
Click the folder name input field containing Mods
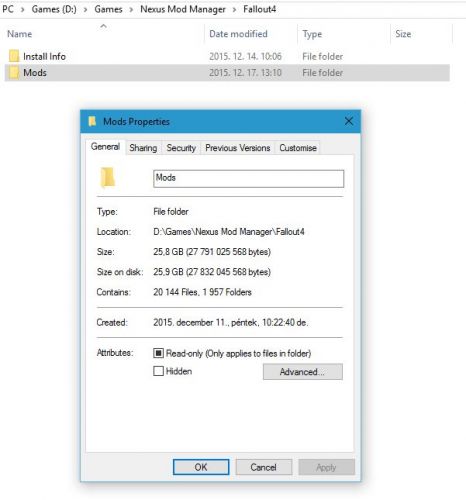tap(248, 178)
